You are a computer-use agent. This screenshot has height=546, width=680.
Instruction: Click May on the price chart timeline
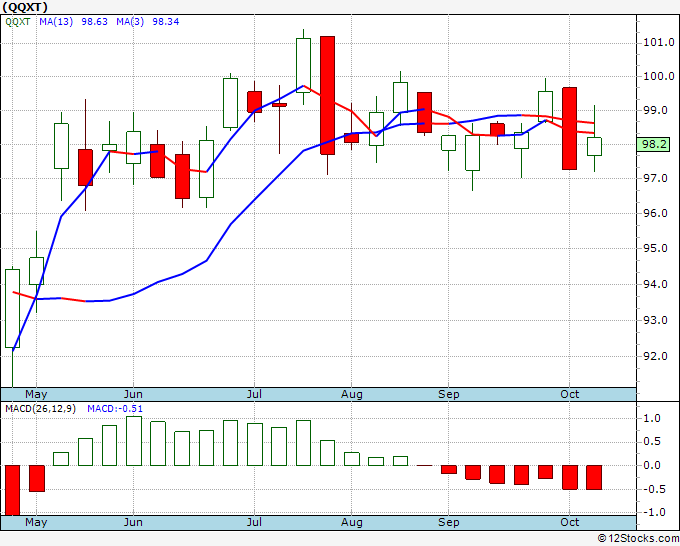36,394
